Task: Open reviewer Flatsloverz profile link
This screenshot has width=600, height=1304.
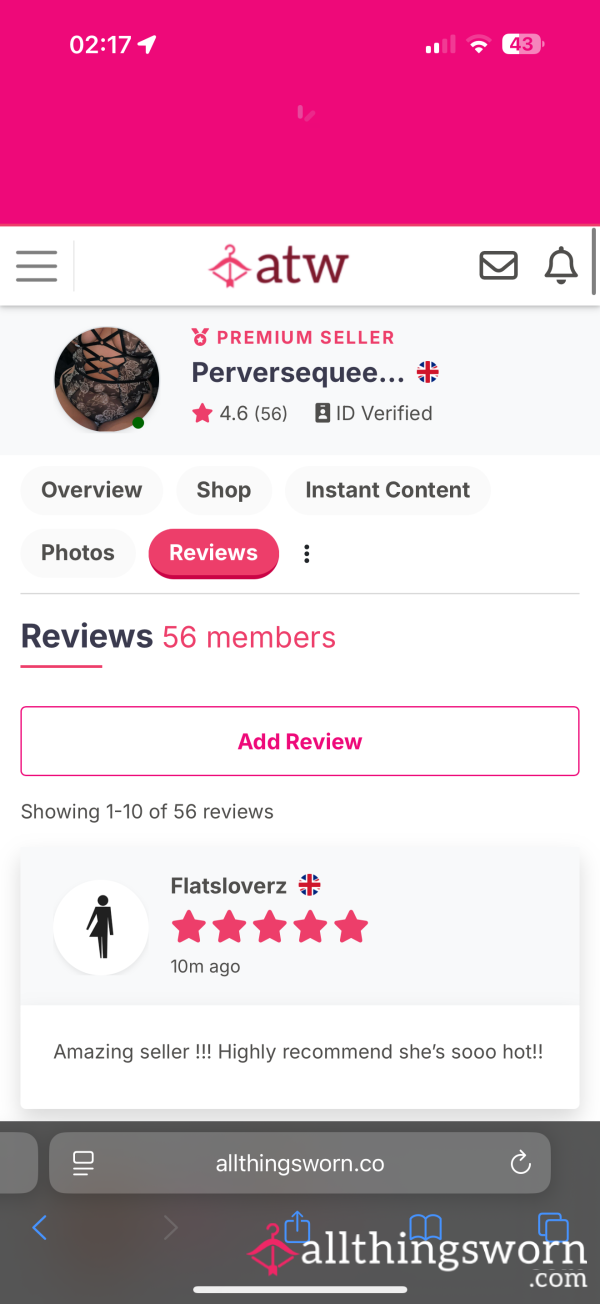Action: pos(229,885)
